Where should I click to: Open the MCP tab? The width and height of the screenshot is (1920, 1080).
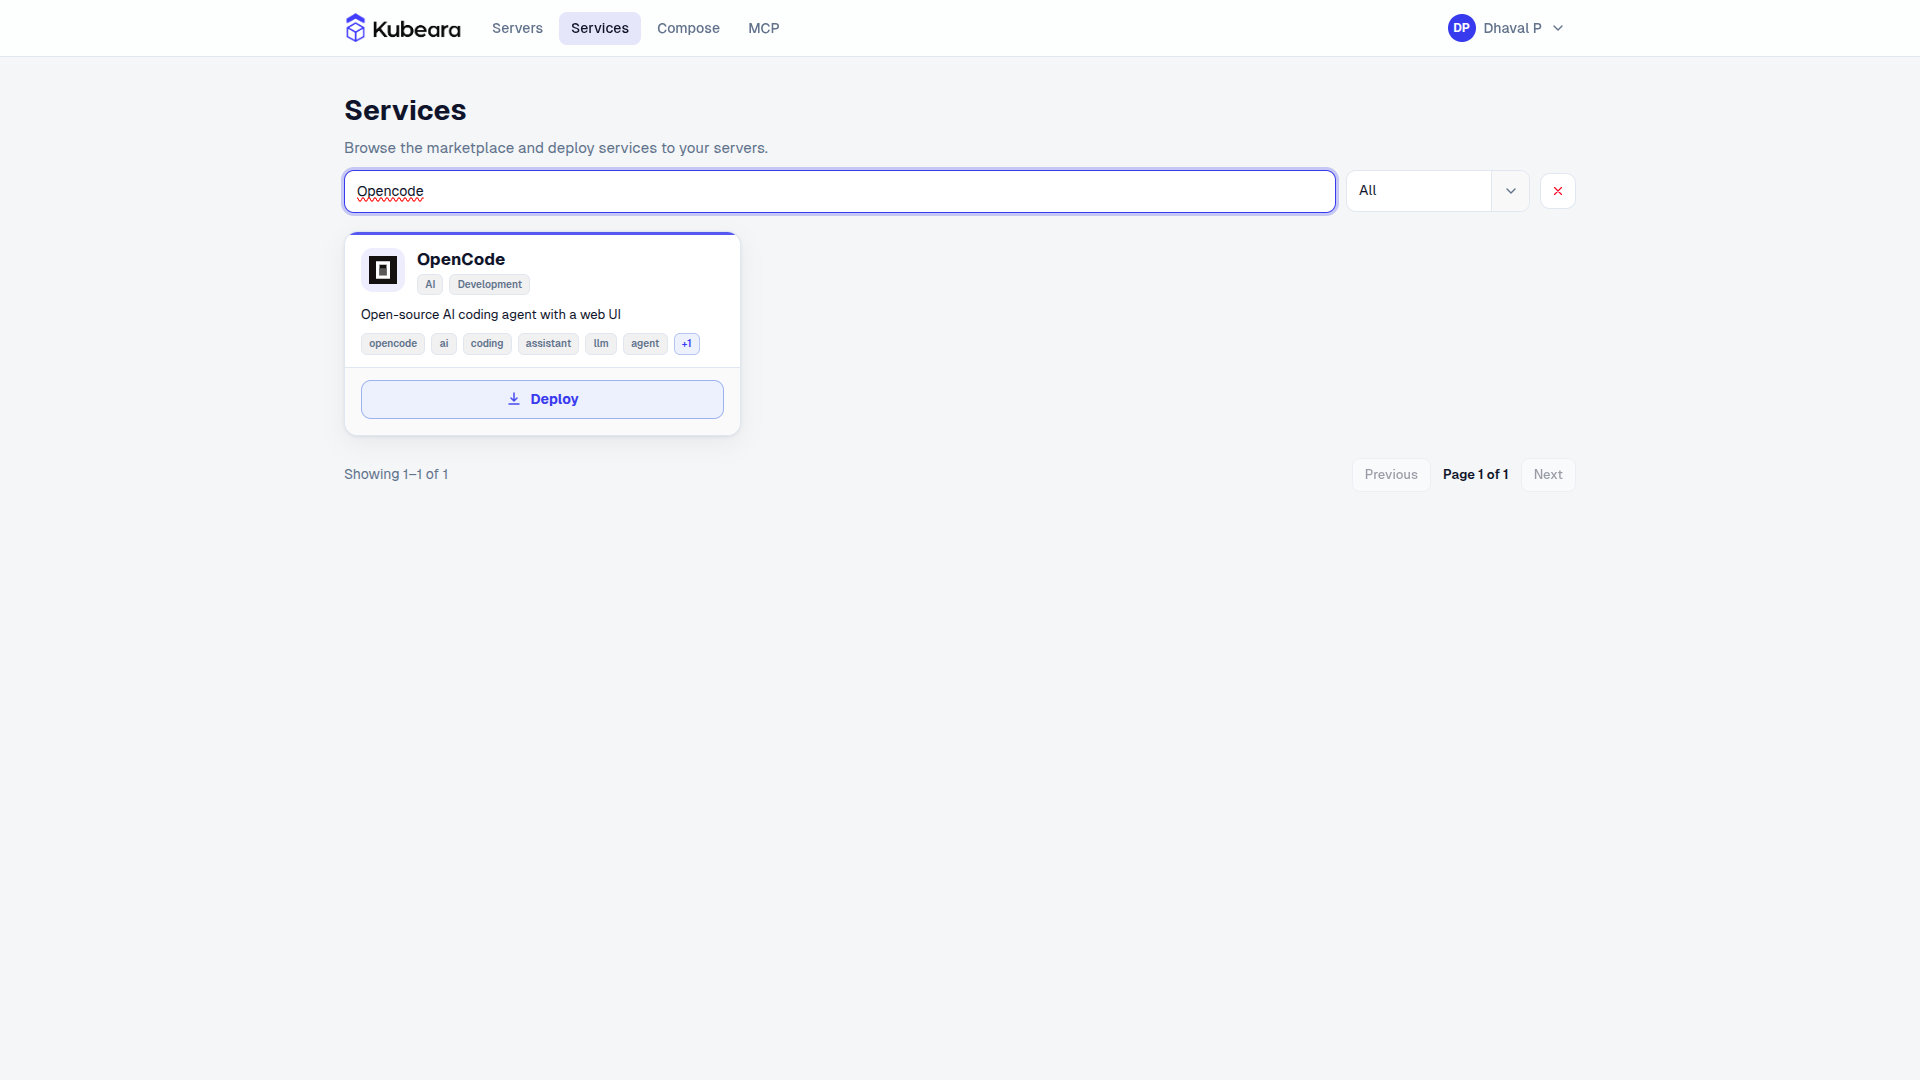coord(764,28)
